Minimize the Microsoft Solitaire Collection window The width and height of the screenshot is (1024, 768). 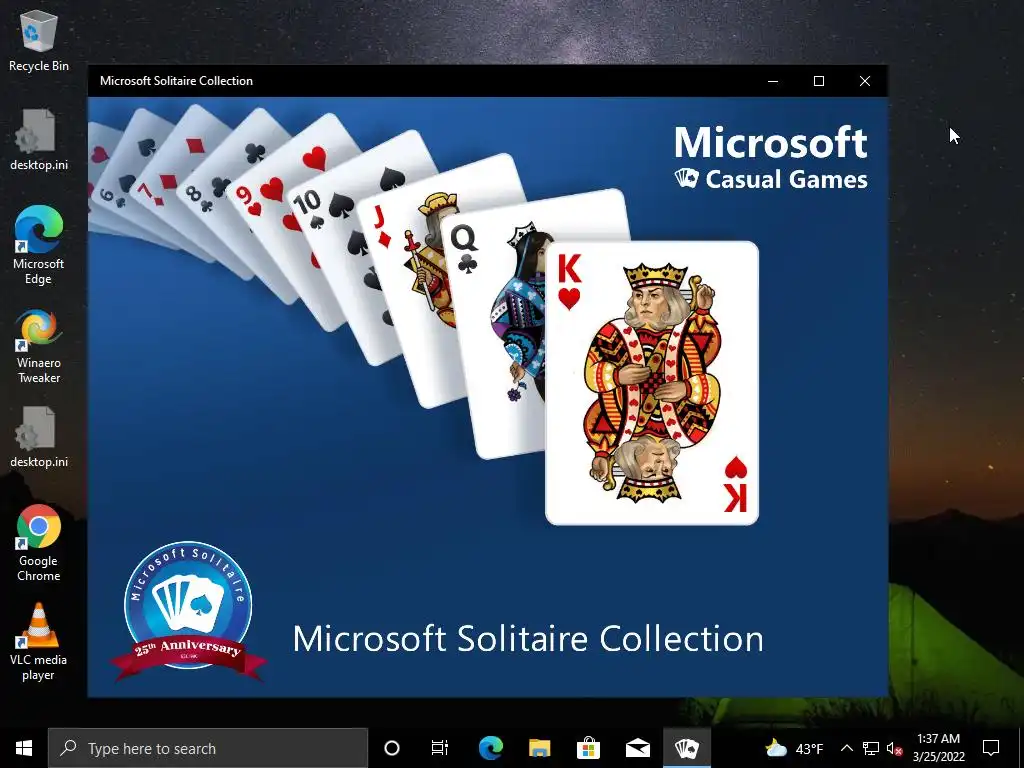click(x=773, y=81)
